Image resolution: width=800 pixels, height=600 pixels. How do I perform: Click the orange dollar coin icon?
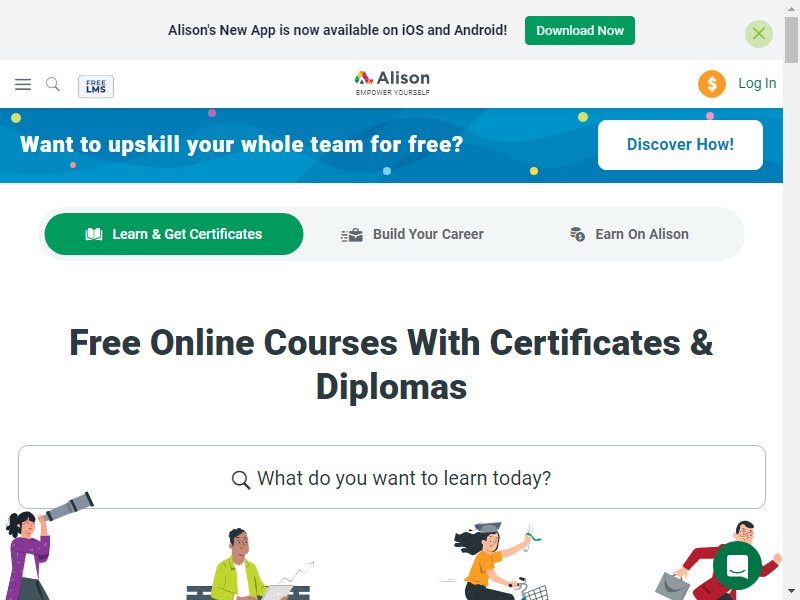point(712,84)
